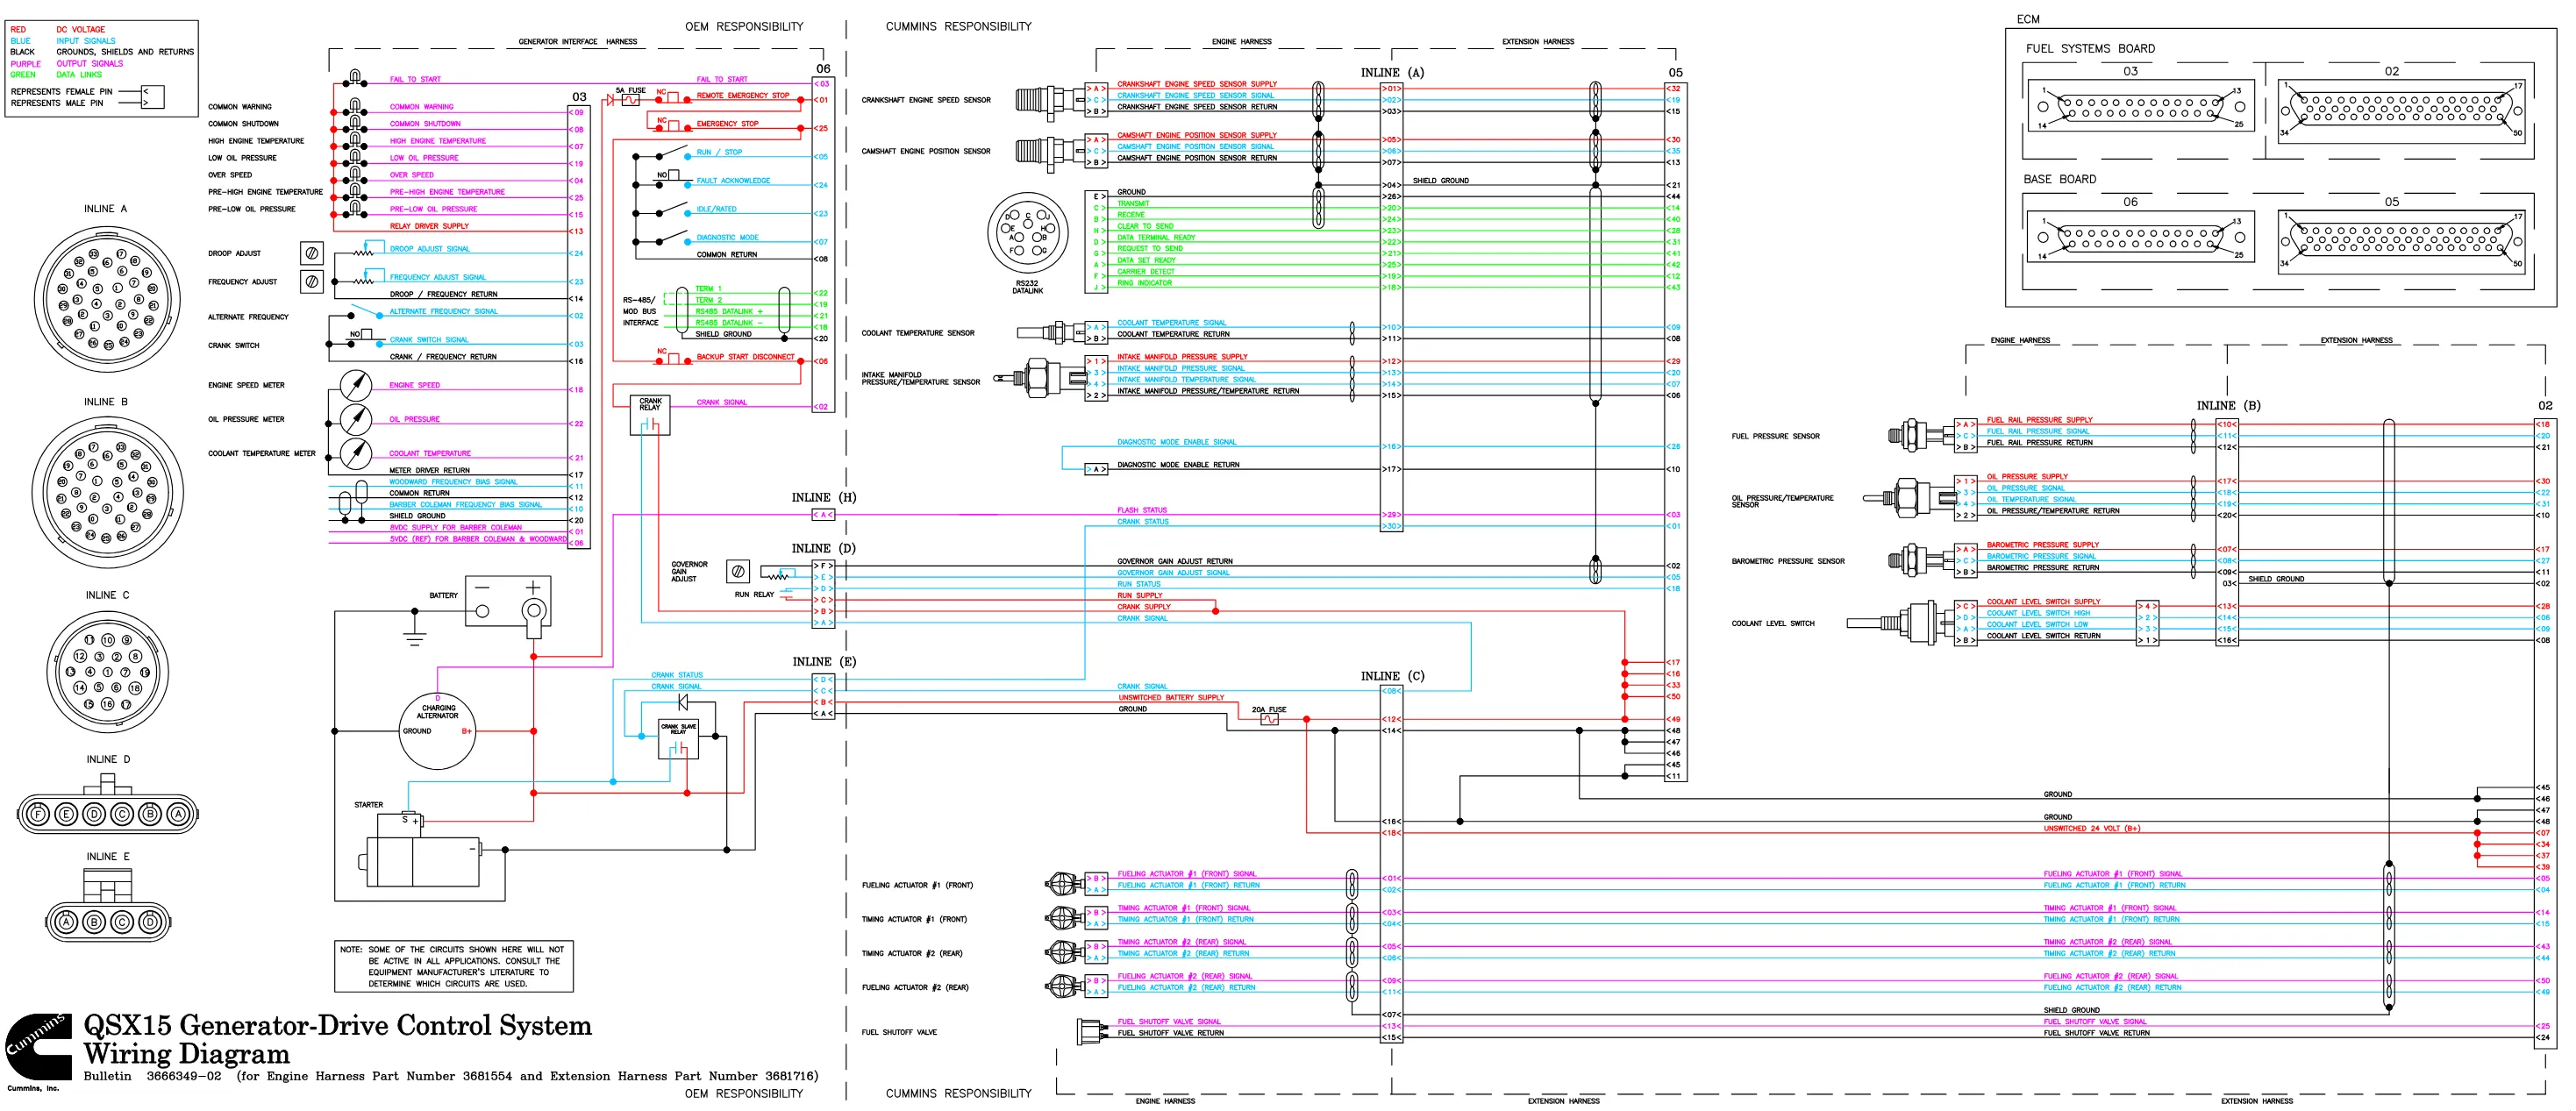Select the "FUEL SYSTEMS BOARD" heading
This screenshot has height=1111, width=2576.
(2090, 48)
